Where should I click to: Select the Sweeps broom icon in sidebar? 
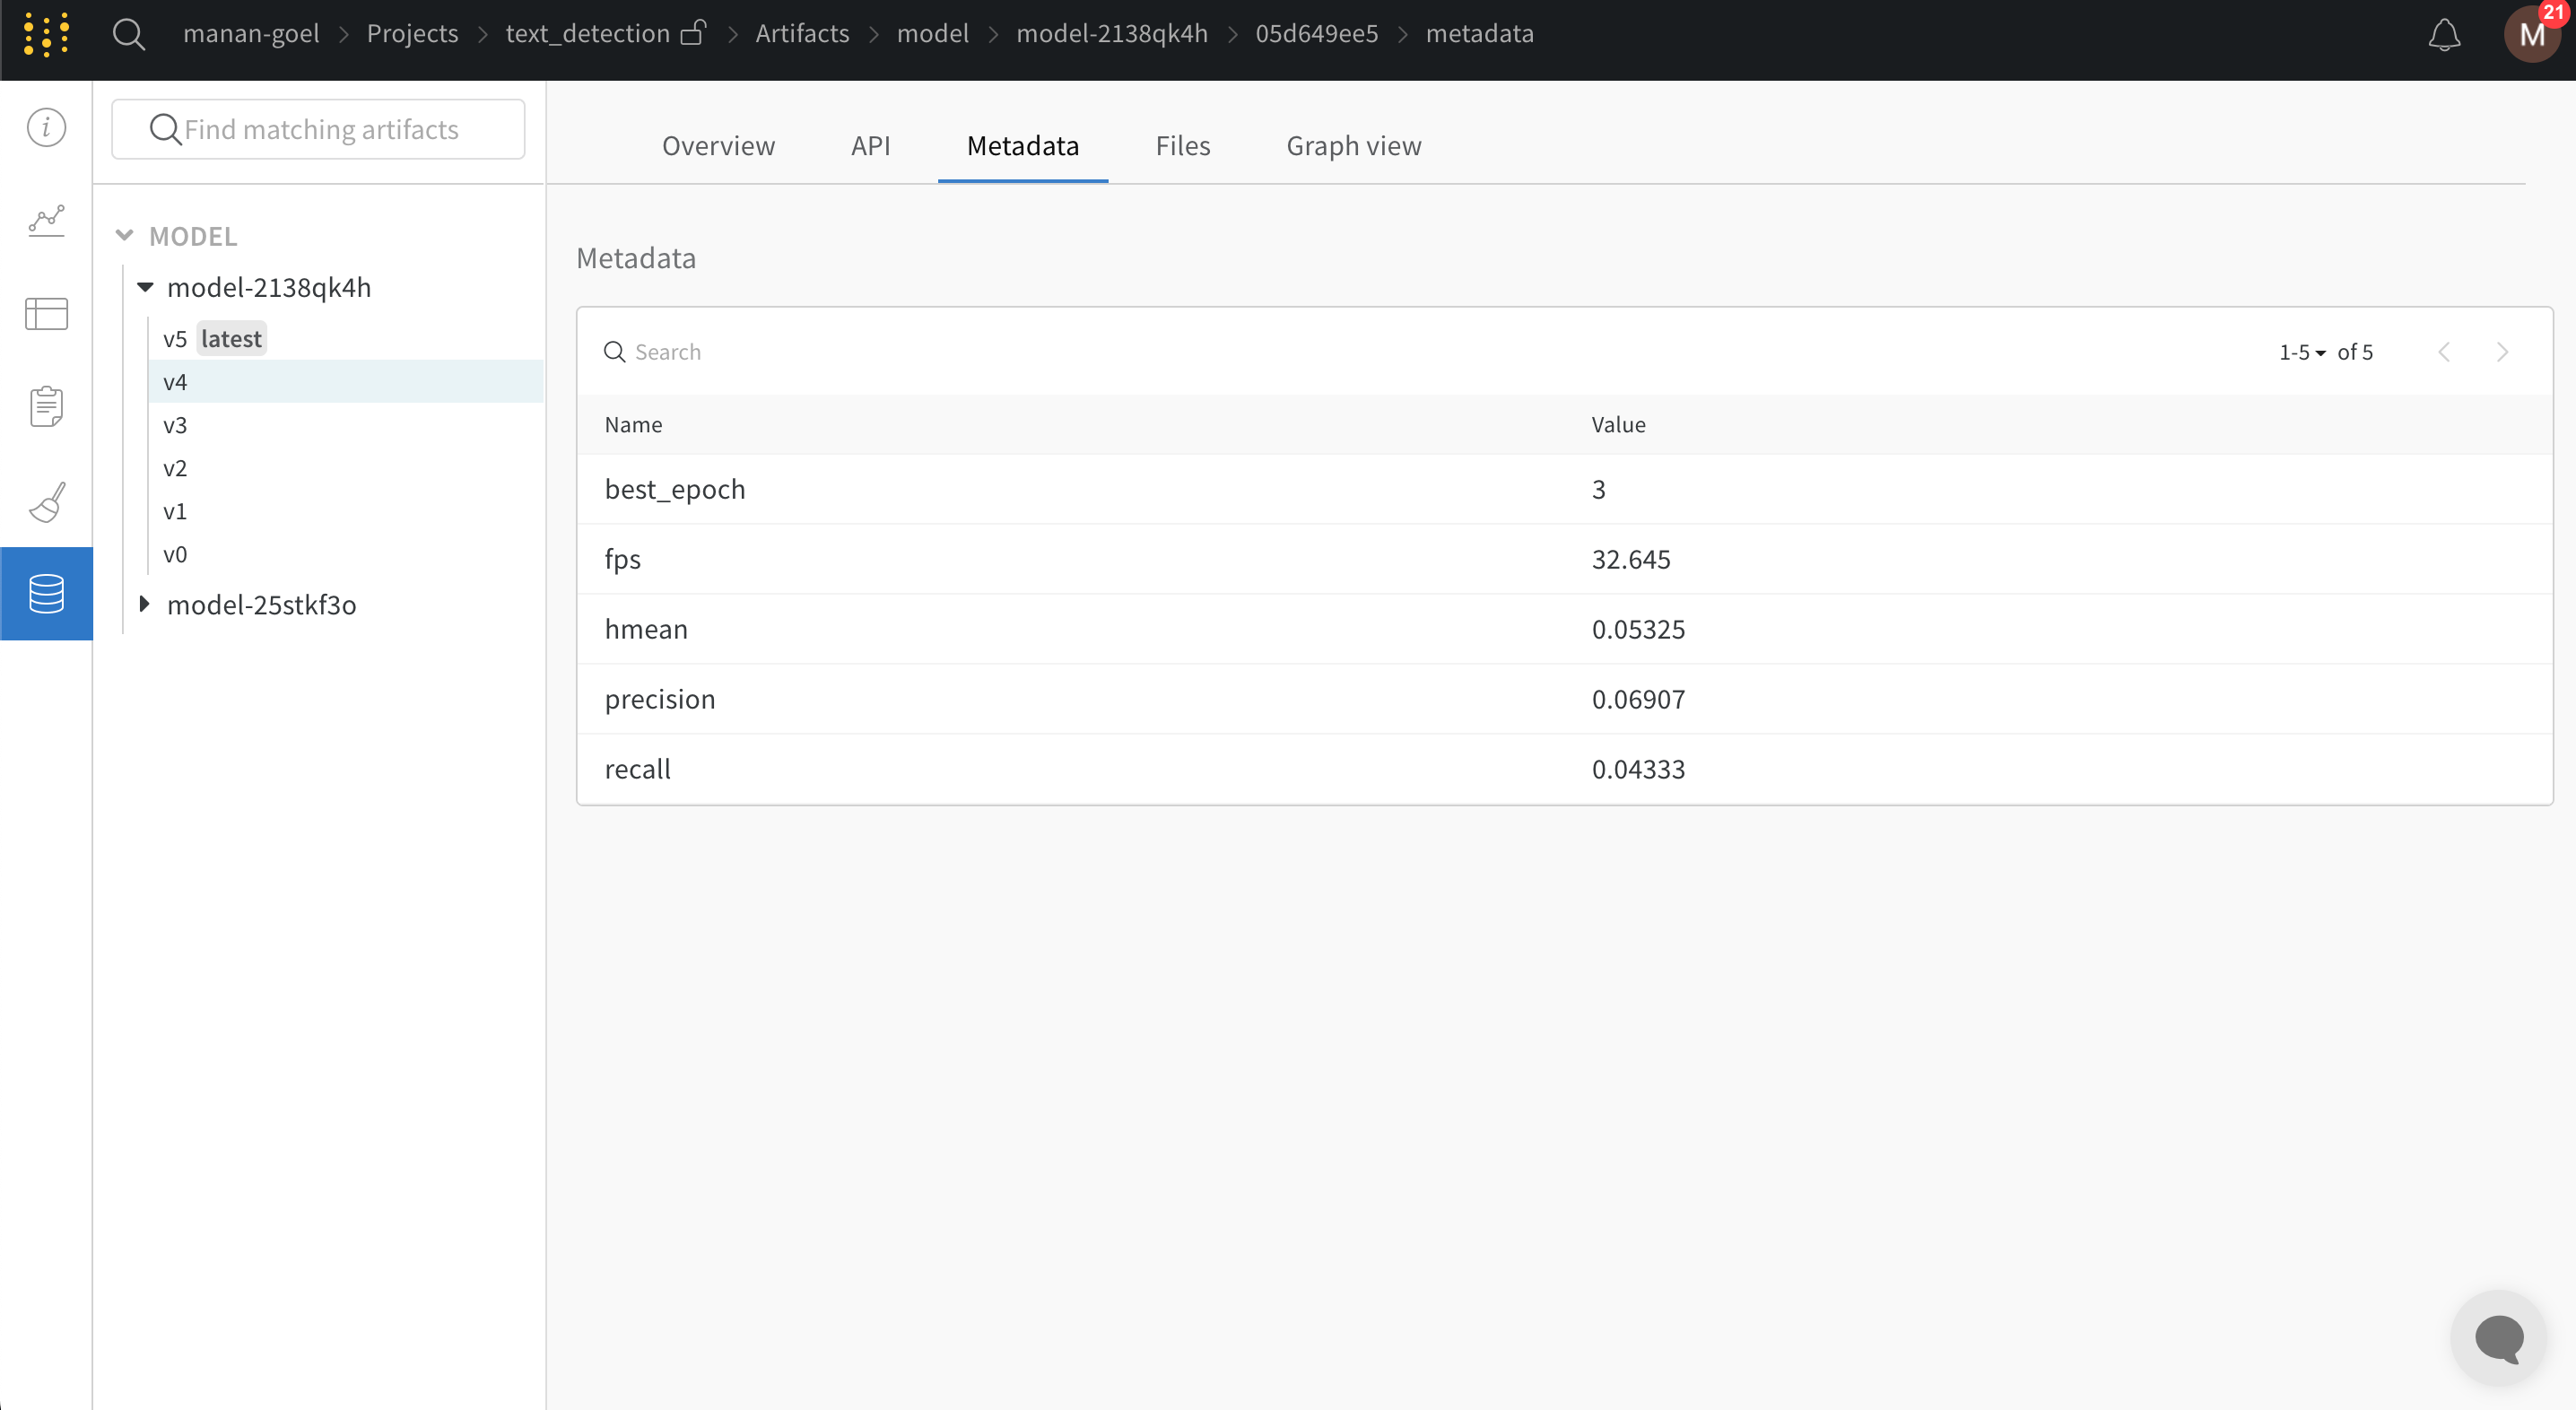coord(46,501)
